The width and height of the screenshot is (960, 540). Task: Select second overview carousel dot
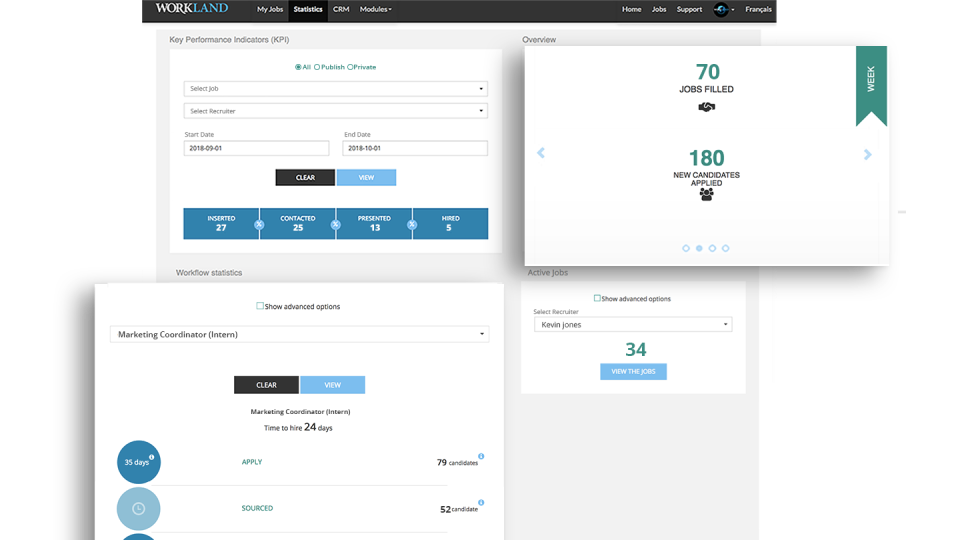(699, 248)
